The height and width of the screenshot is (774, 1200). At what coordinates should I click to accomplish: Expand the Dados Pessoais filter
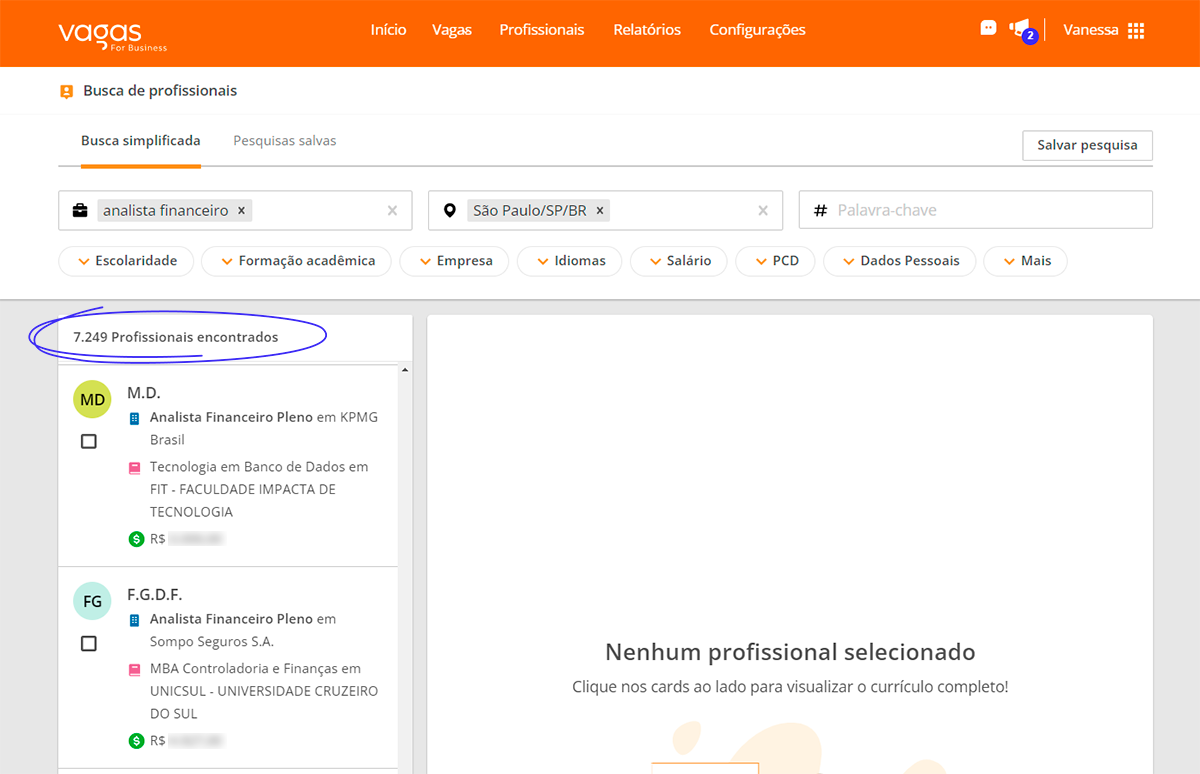(x=900, y=261)
